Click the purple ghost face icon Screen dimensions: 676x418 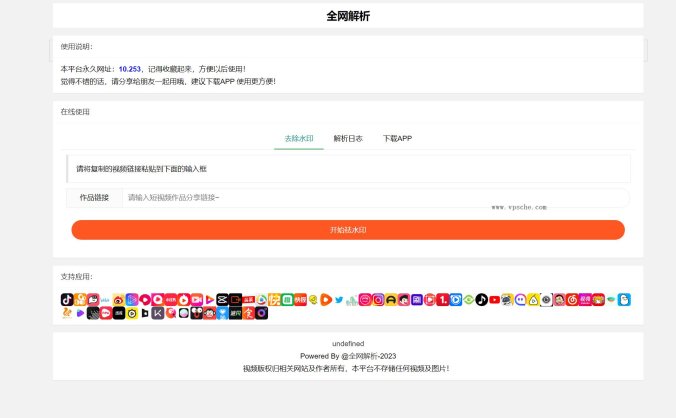[x=520, y=299]
